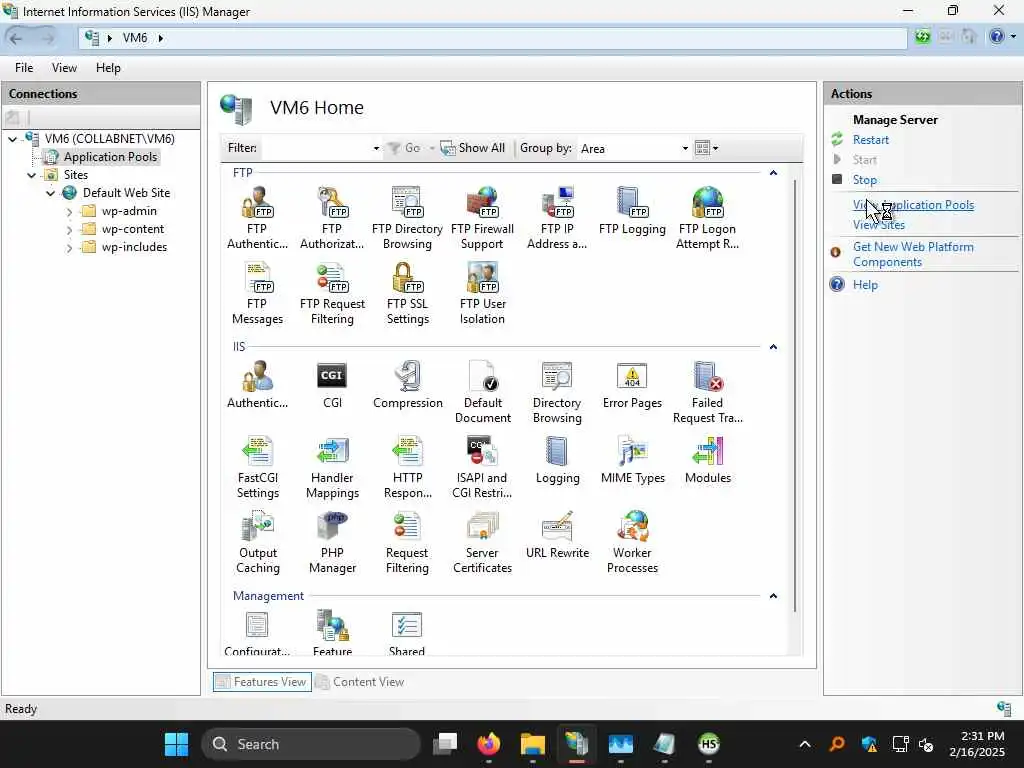
Task: Switch to Content View tab
Action: click(x=360, y=682)
